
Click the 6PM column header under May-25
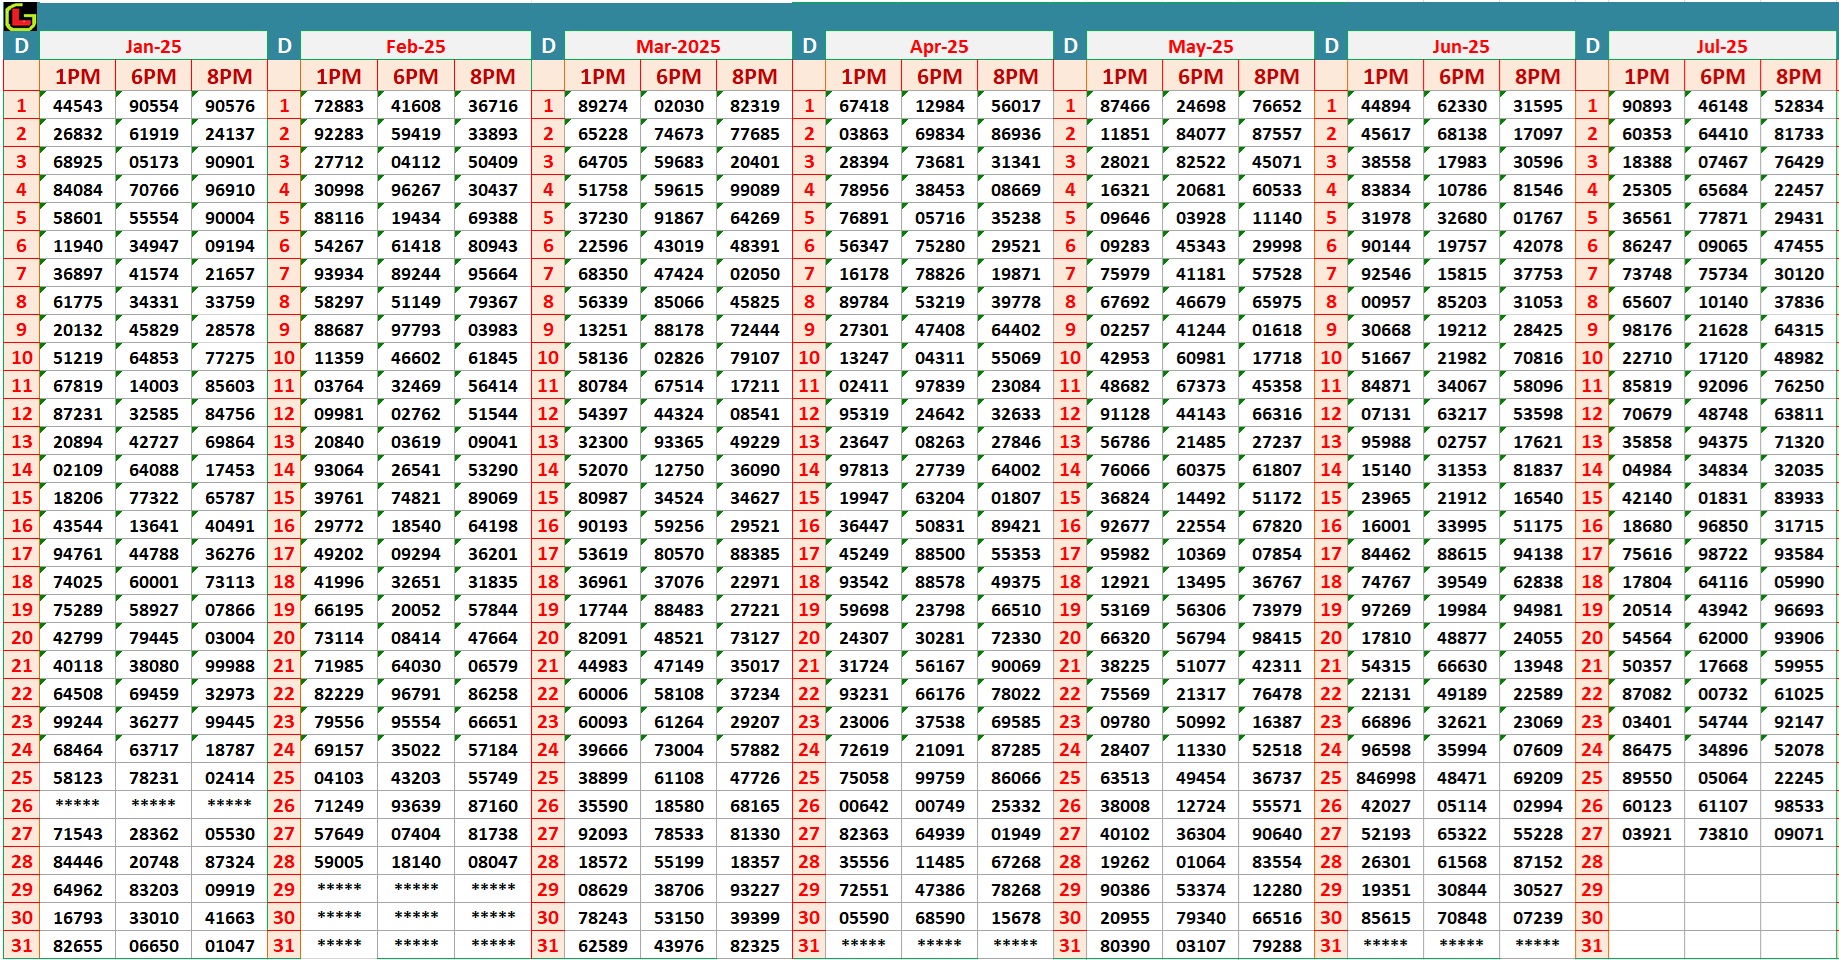pos(1200,77)
